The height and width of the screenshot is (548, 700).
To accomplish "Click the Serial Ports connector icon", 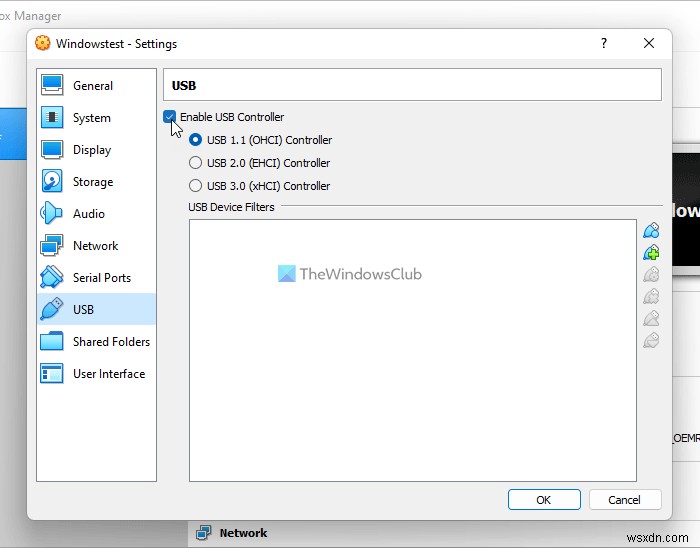I will 52,277.
